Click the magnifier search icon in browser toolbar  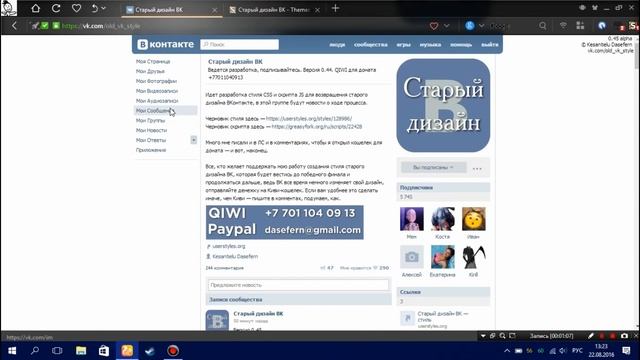[542, 26]
